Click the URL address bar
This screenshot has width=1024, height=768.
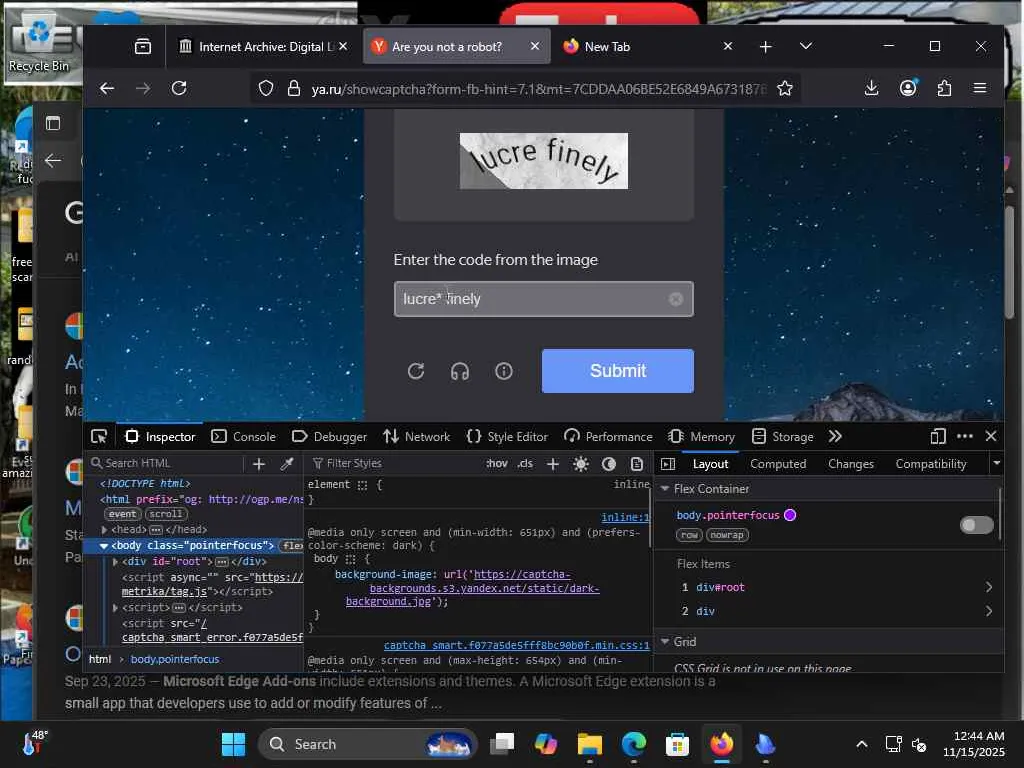(x=539, y=88)
